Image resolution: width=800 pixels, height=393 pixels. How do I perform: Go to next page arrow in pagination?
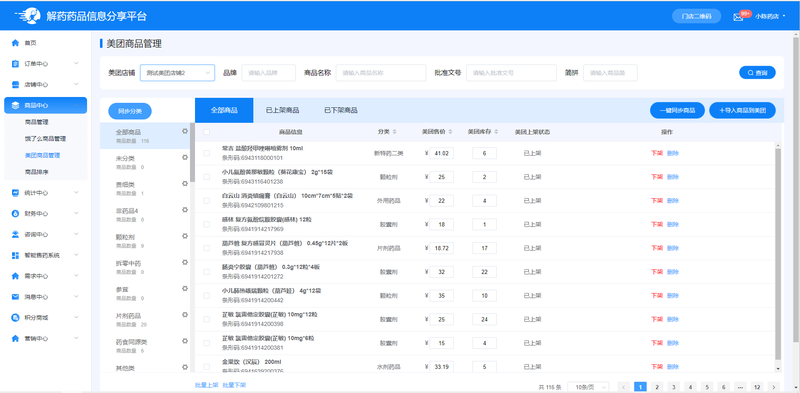point(774,387)
